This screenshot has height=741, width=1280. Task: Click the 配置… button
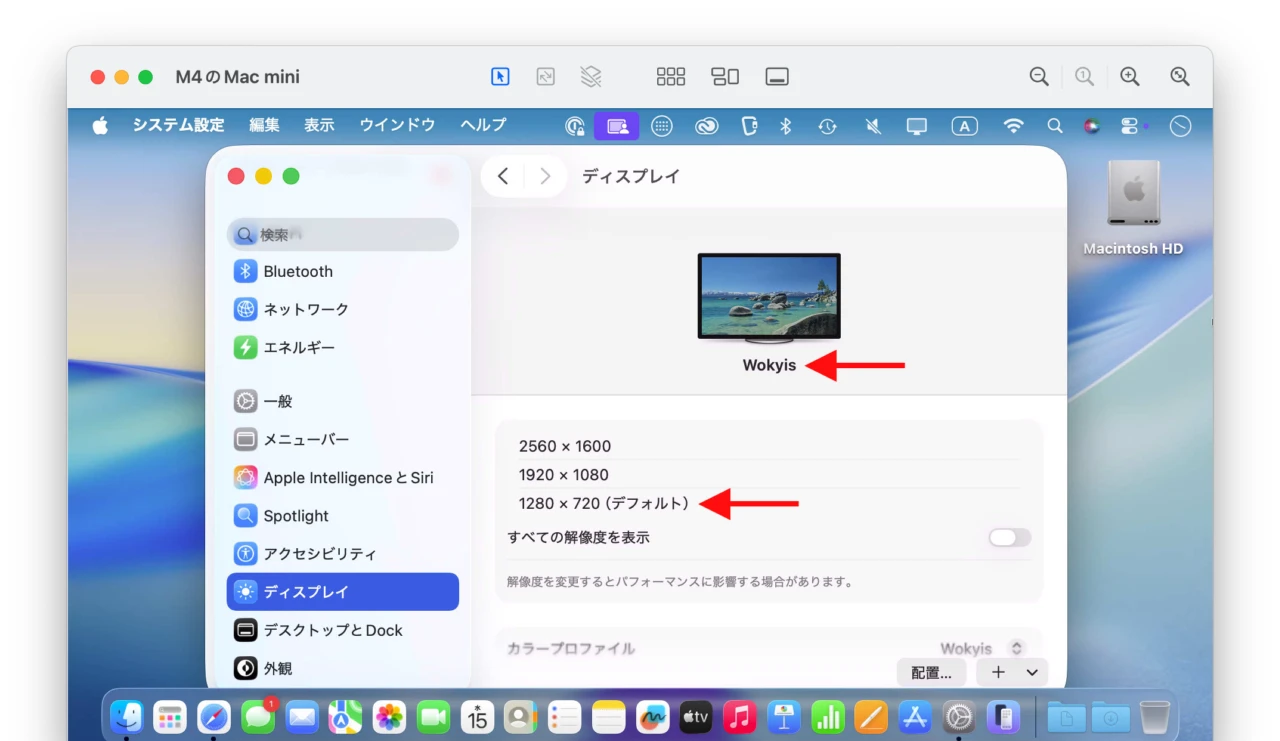coord(931,672)
